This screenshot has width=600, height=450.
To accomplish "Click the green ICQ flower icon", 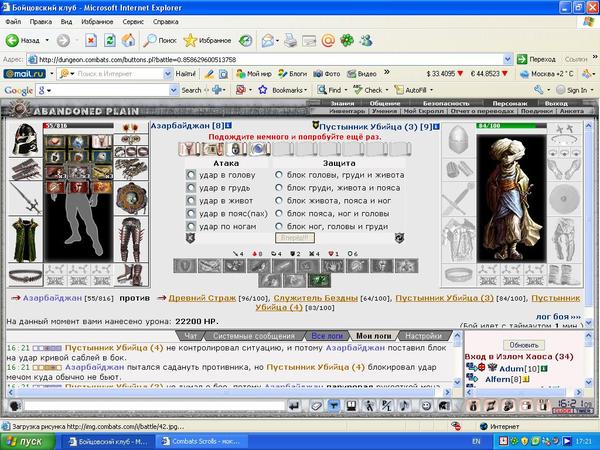I will point(347,40).
